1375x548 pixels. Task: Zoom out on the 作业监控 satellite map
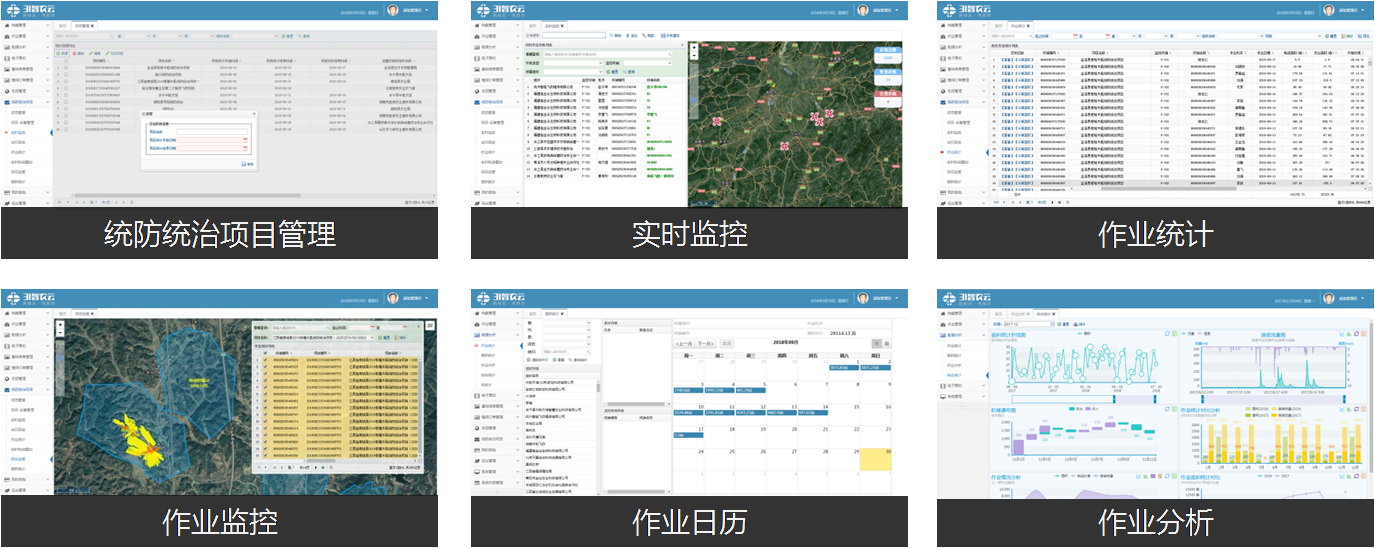click(x=61, y=331)
